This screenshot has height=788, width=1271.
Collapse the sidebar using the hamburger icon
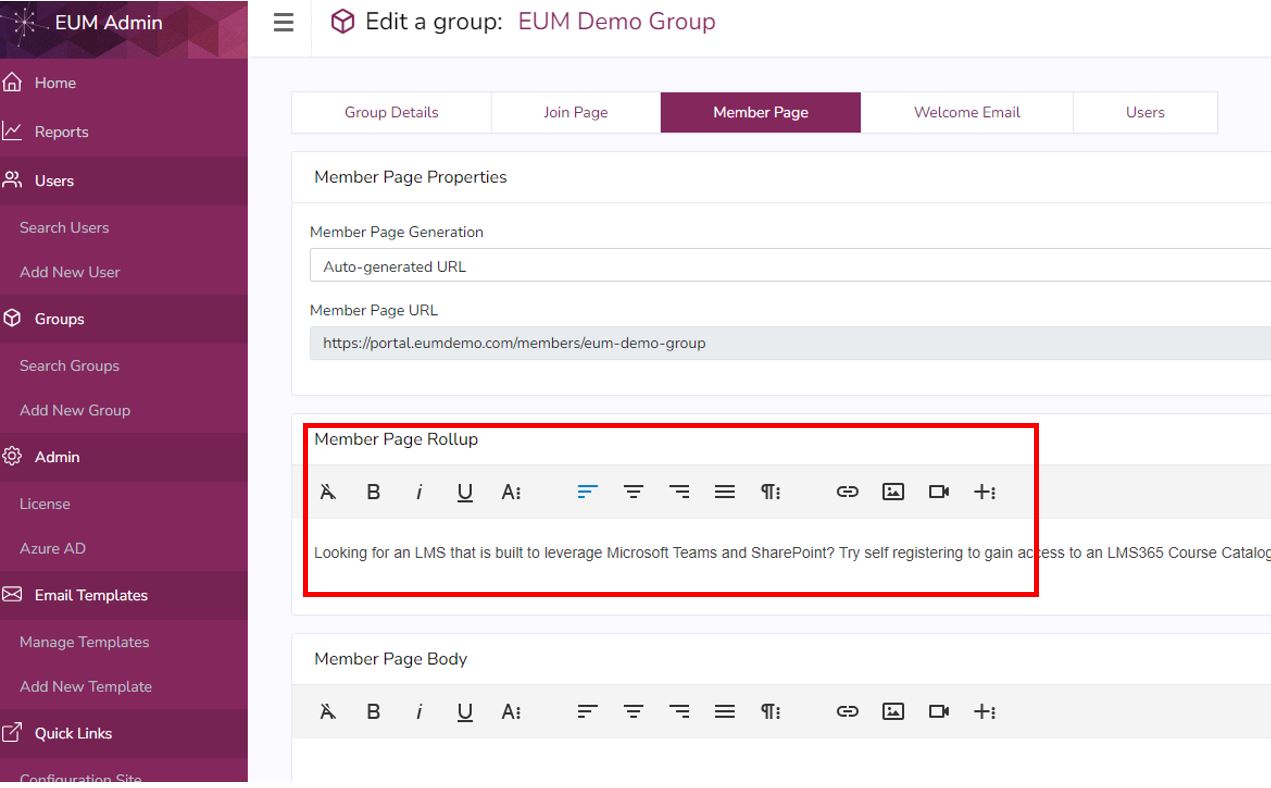283,21
